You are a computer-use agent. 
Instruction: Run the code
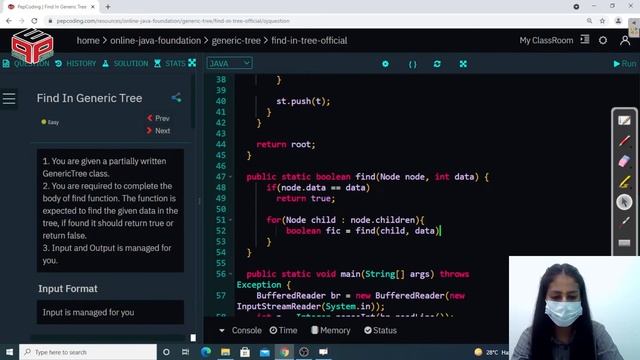[625, 64]
